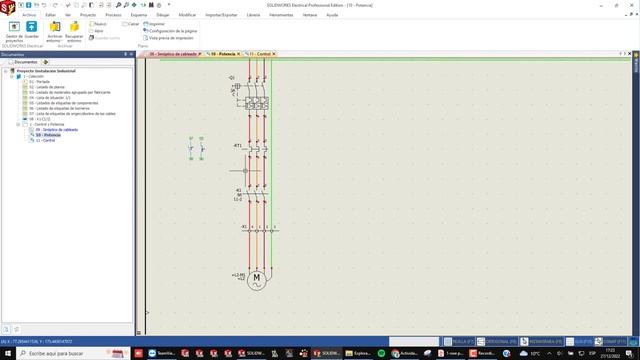Open the Importar/Exportar ribbon tab

pyautogui.click(x=221, y=15)
